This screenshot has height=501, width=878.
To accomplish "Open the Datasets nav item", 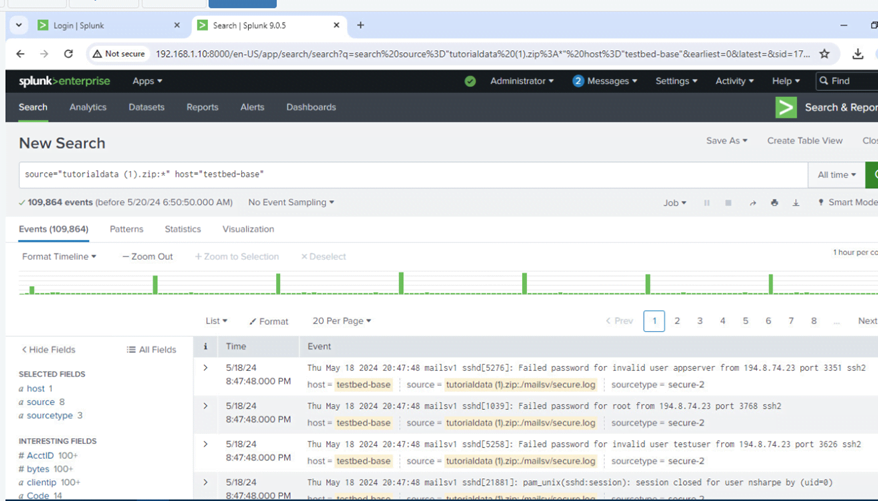I will pyautogui.click(x=147, y=107).
